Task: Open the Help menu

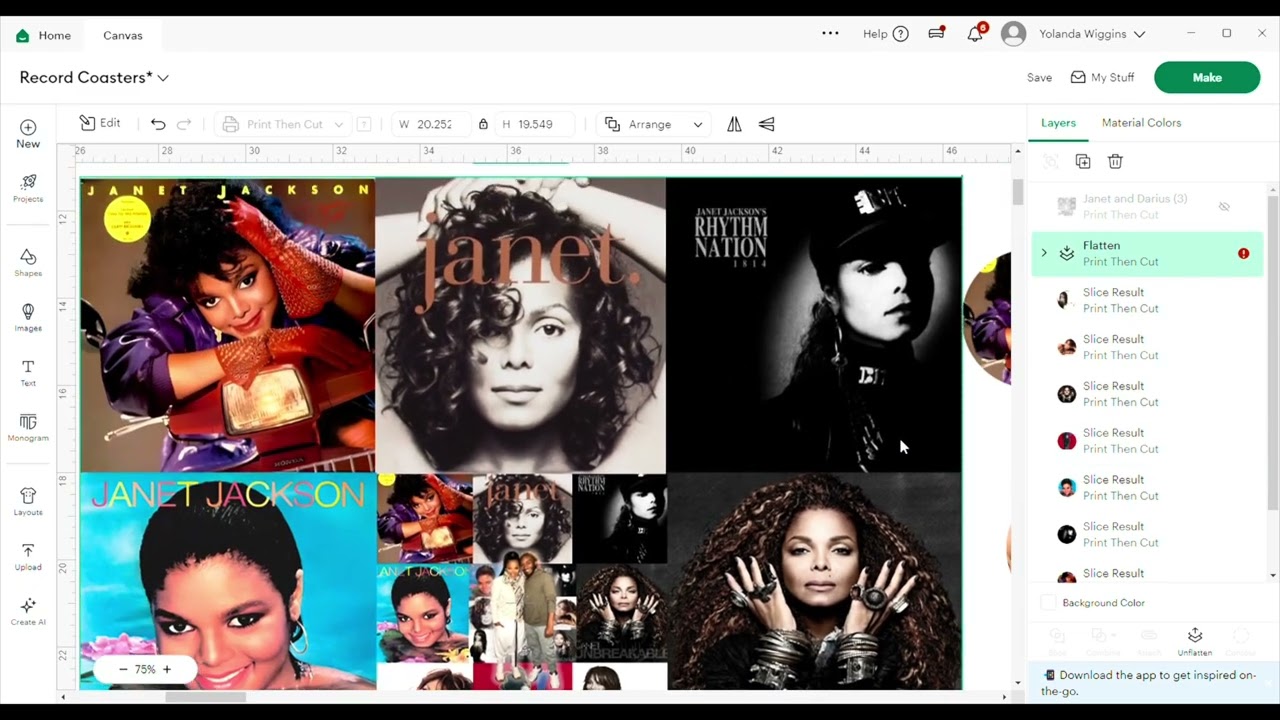Action: click(885, 34)
